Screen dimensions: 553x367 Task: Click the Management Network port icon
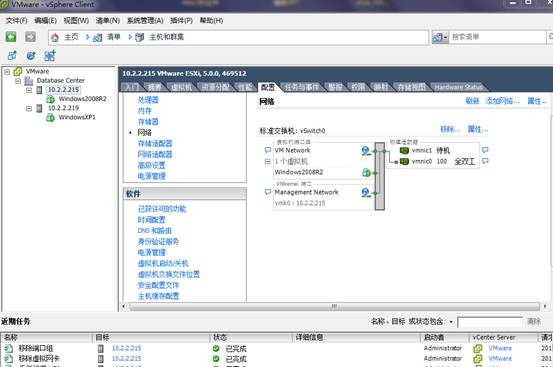pos(366,192)
